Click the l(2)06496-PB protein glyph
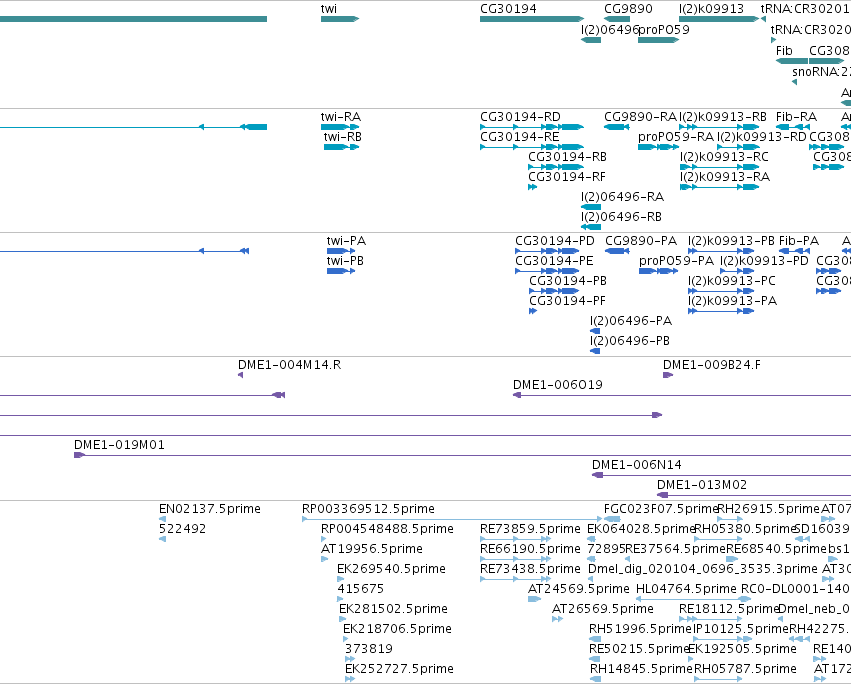 click(595, 351)
